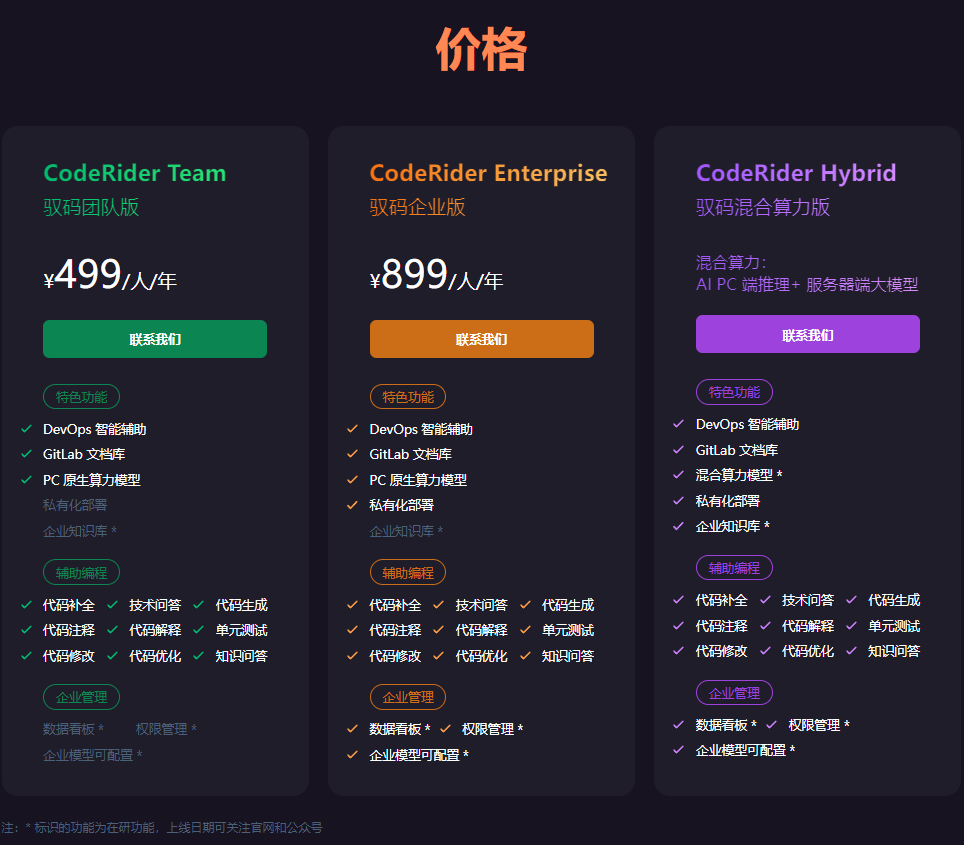Click the ¥499/人/年 price
Screen dimensions: 964x845
click(110, 276)
